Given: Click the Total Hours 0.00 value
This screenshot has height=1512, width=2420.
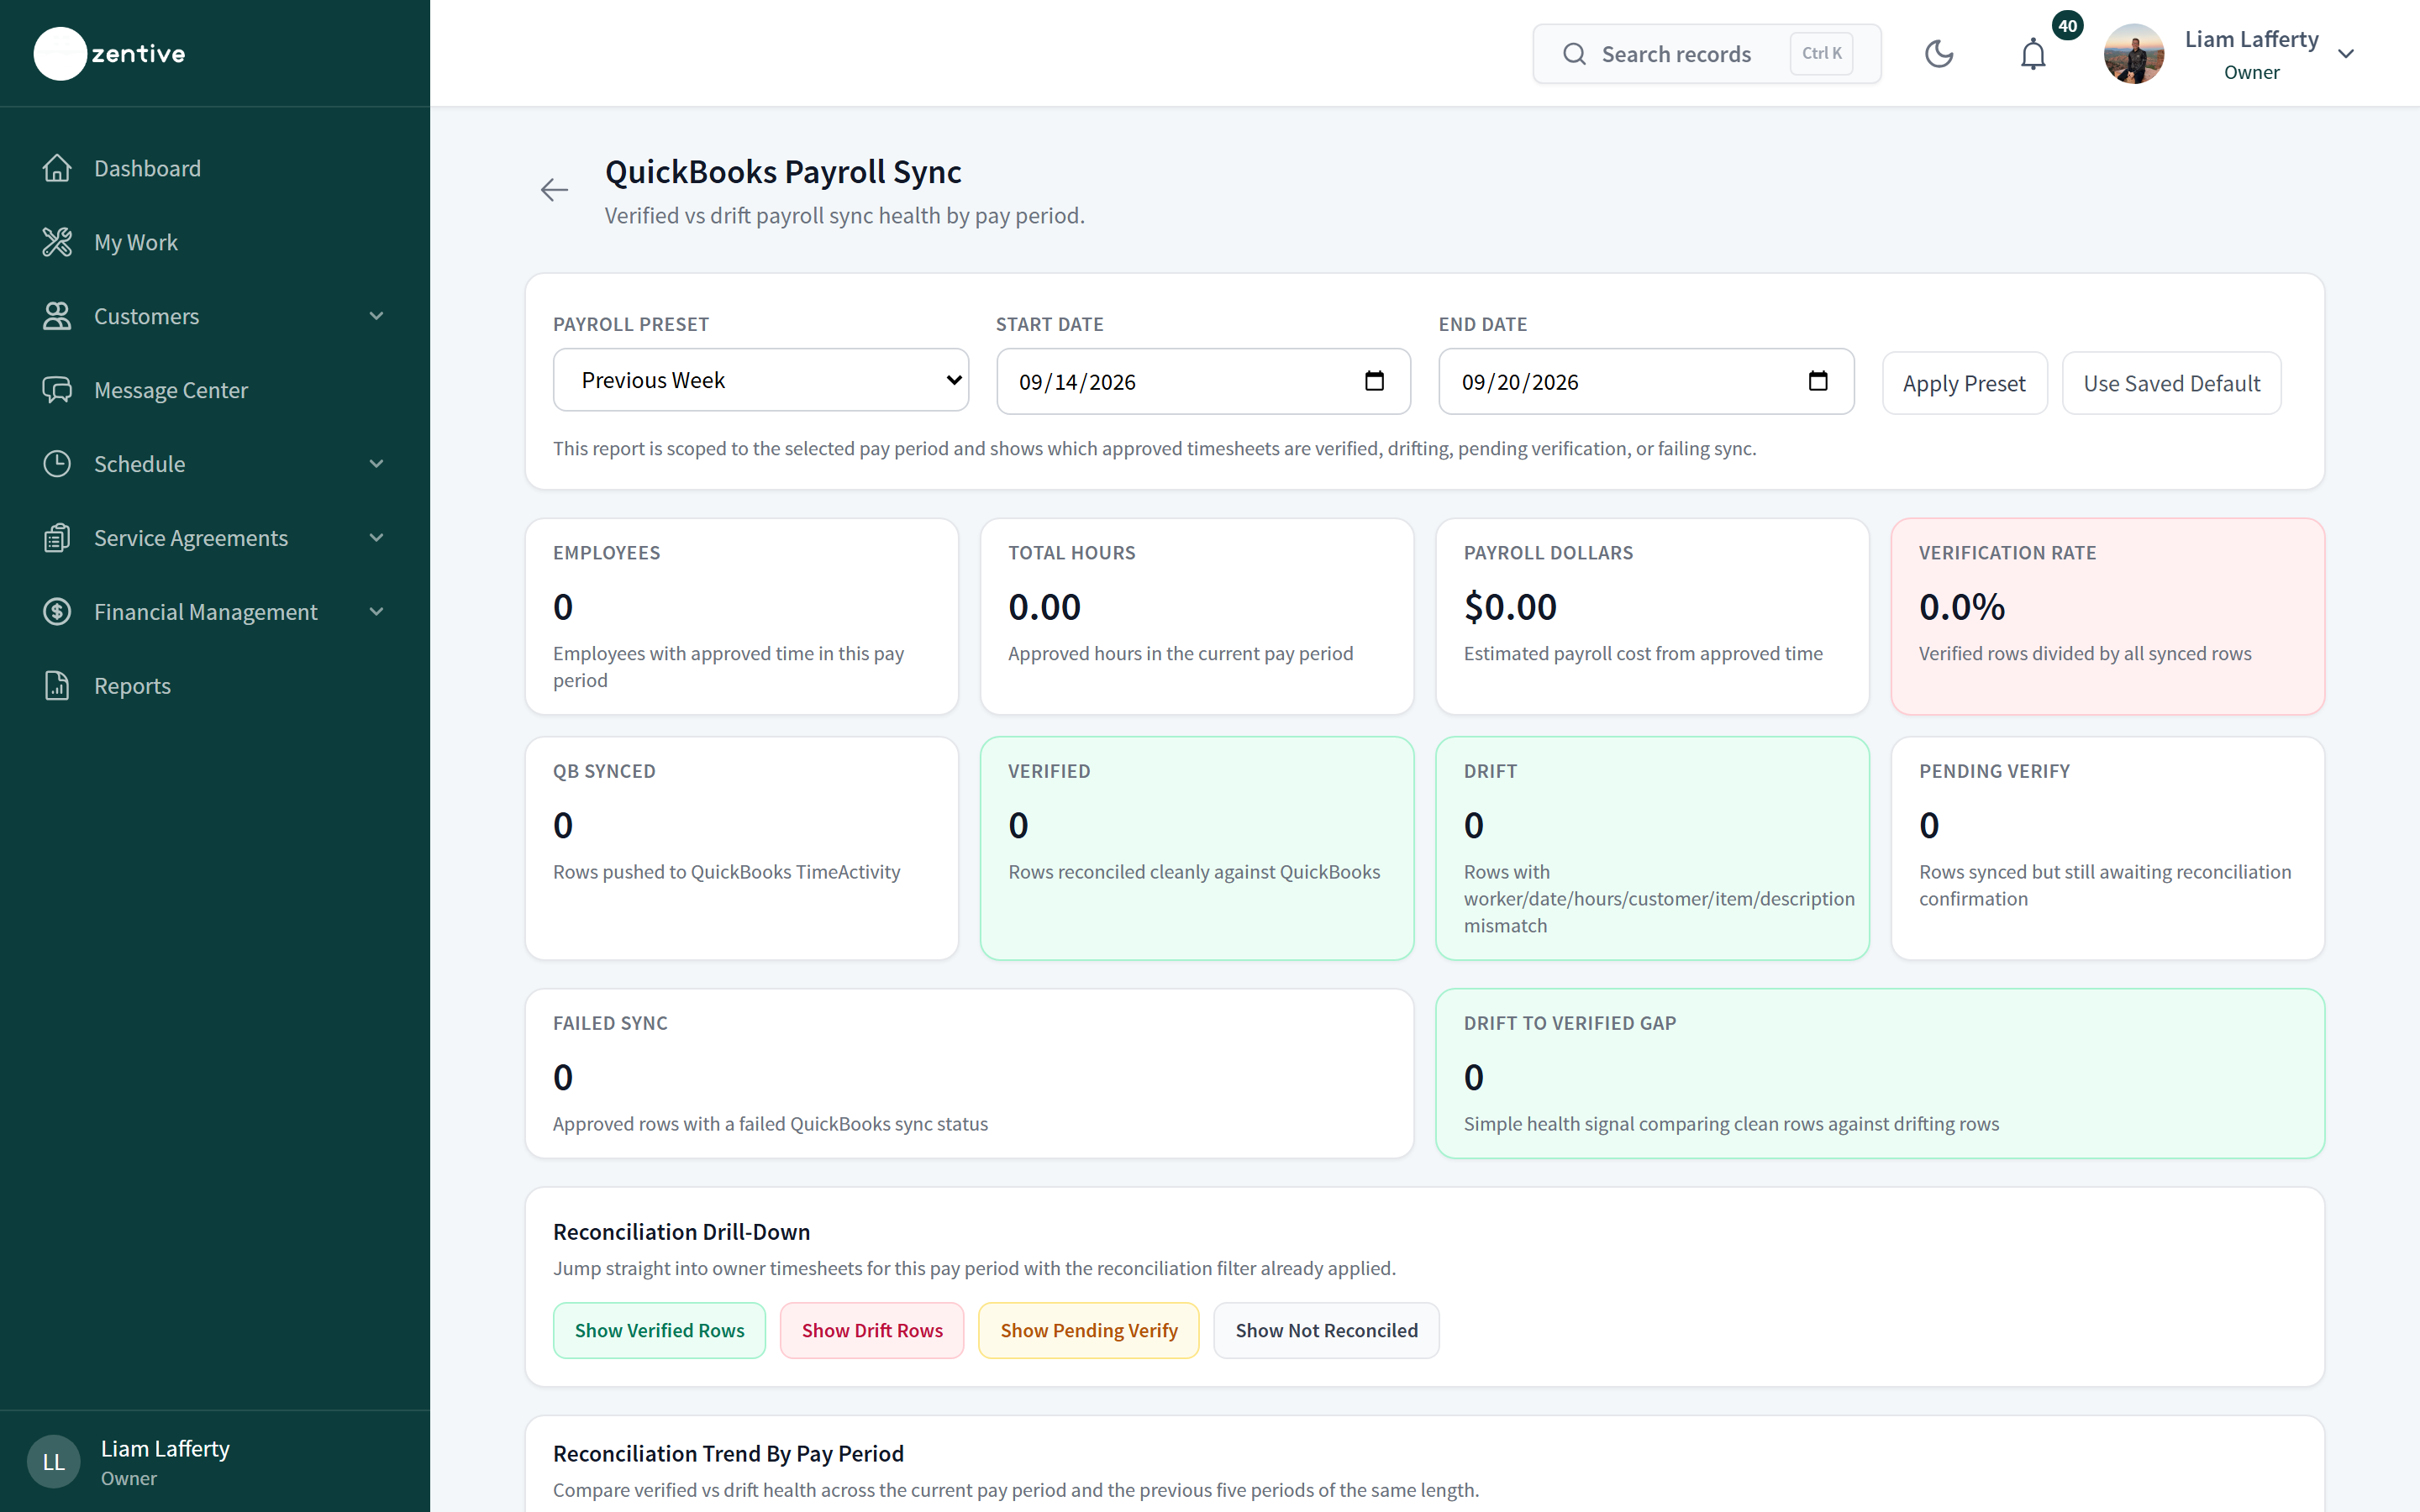Looking at the screenshot, I should [1044, 607].
